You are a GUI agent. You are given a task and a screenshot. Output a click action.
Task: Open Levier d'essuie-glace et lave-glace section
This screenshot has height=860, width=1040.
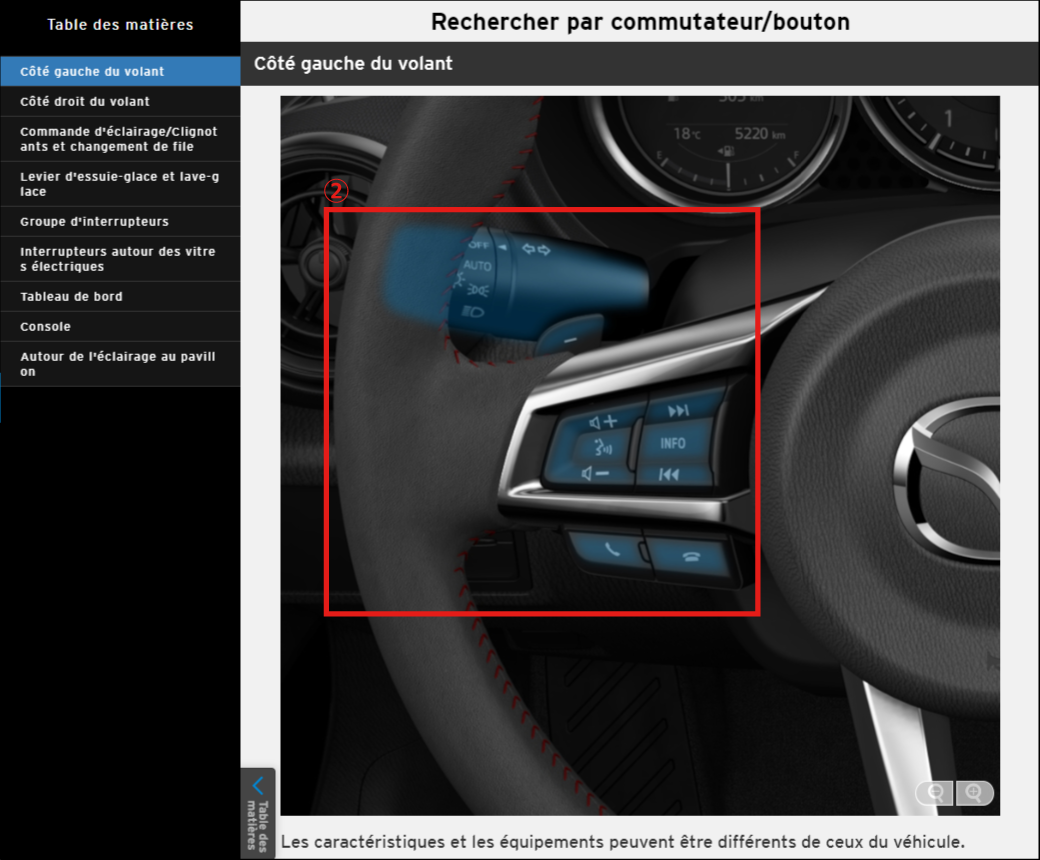[x=120, y=184]
